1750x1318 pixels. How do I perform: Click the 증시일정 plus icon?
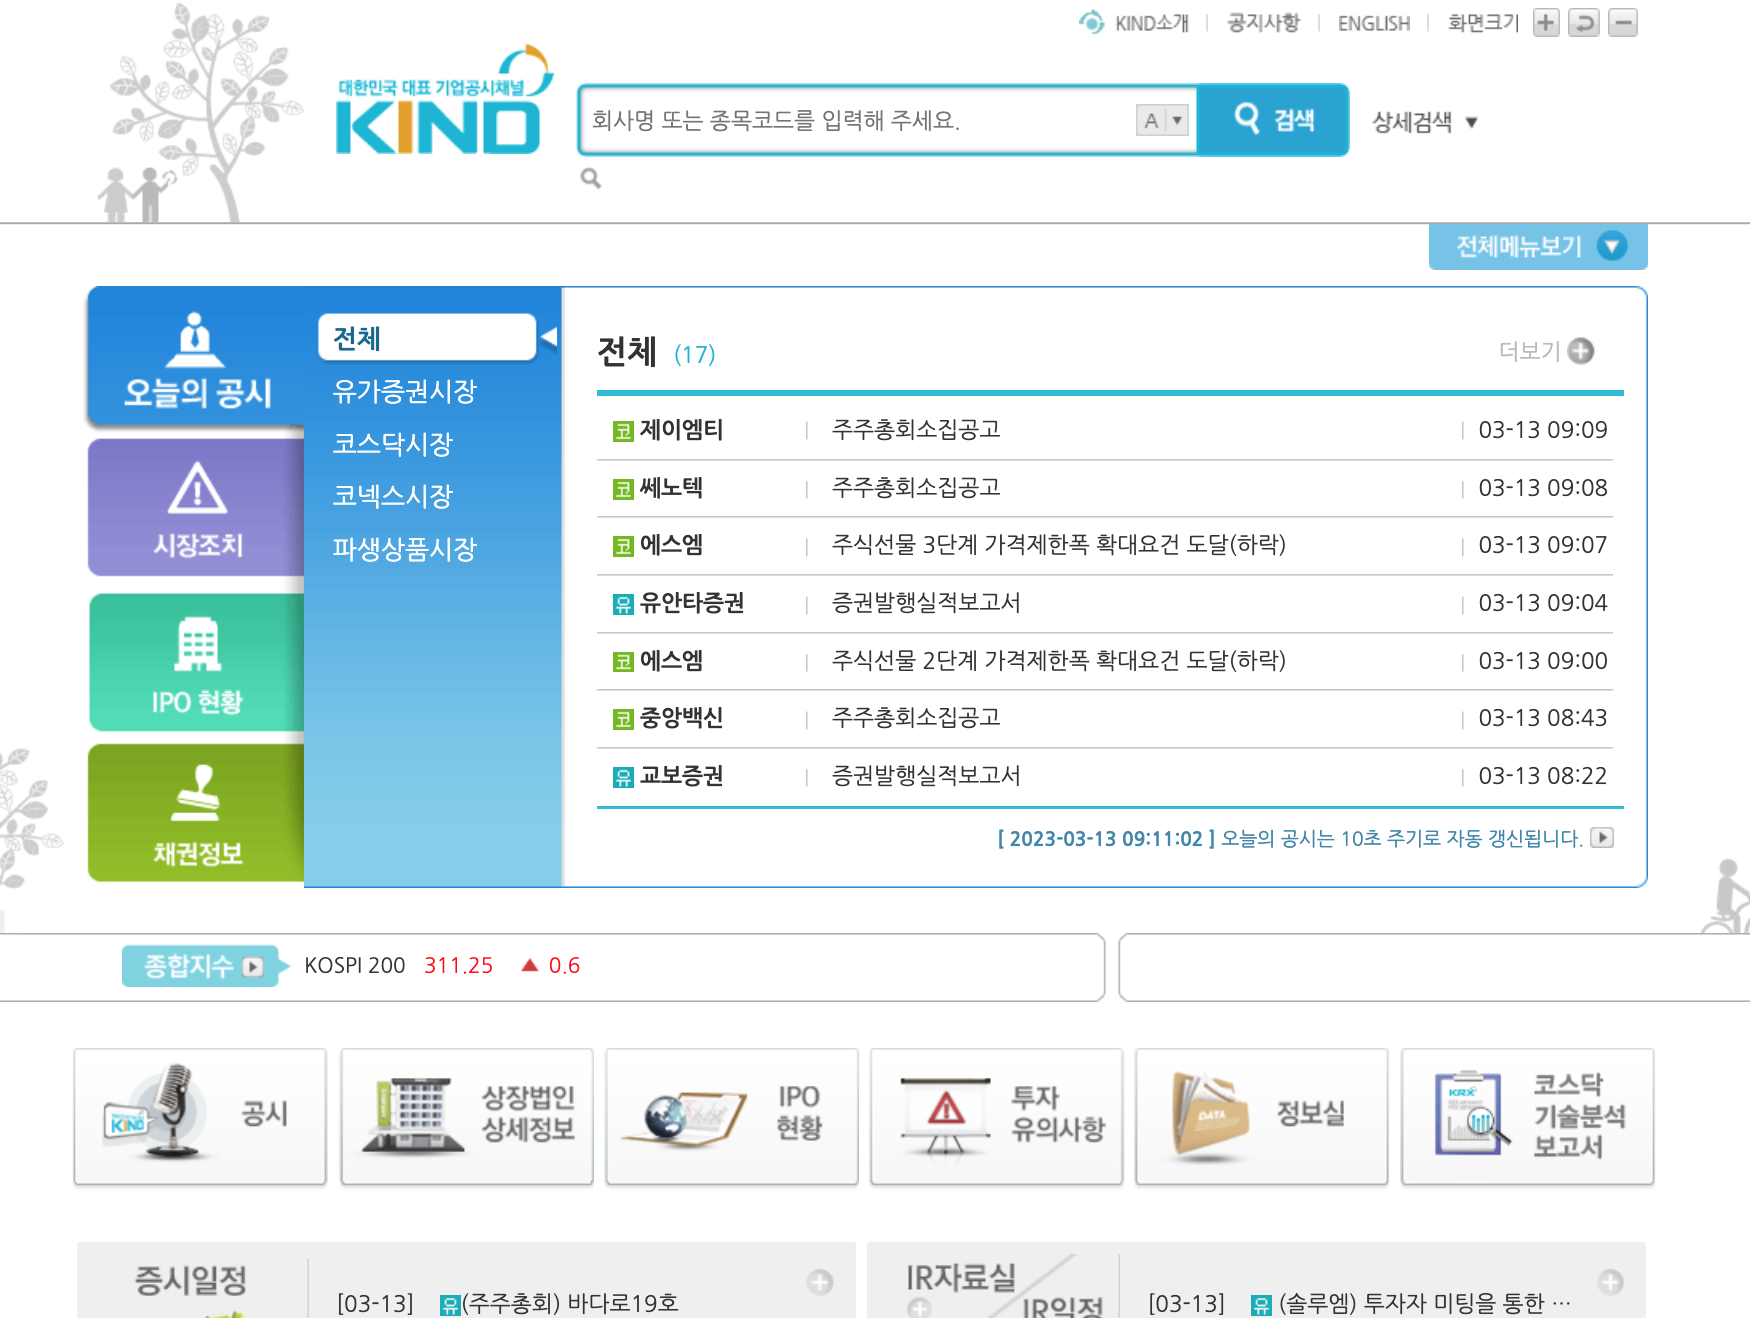pos(820,1282)
